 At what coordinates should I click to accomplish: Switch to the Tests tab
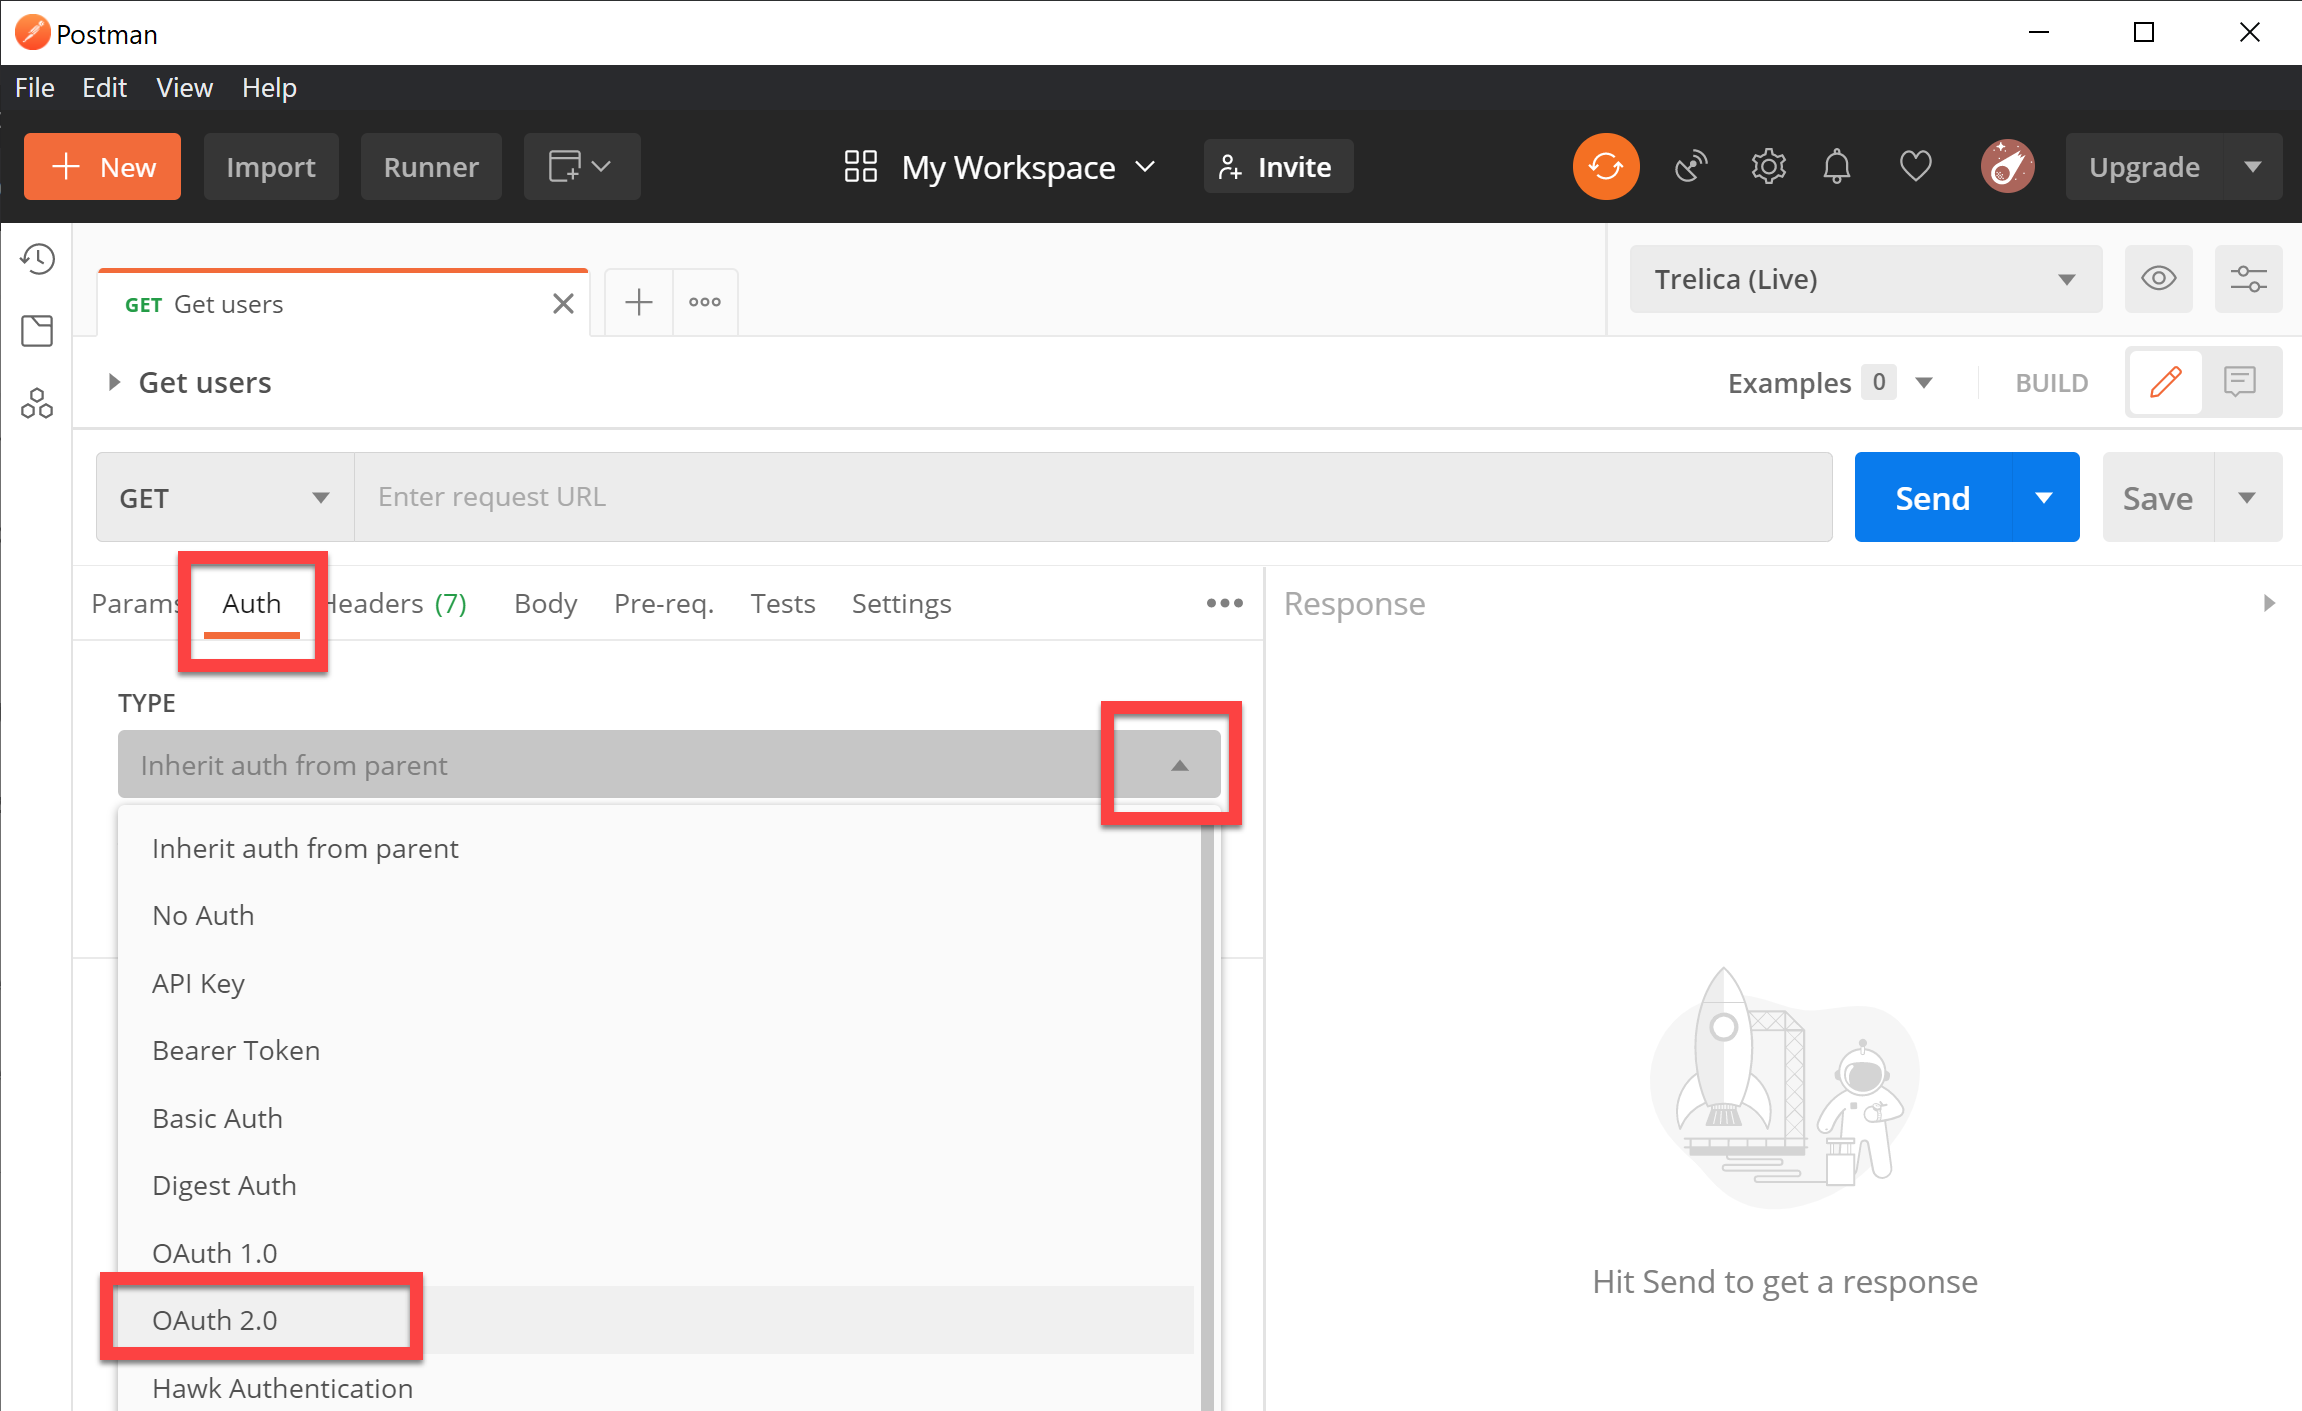pos(783,603)
